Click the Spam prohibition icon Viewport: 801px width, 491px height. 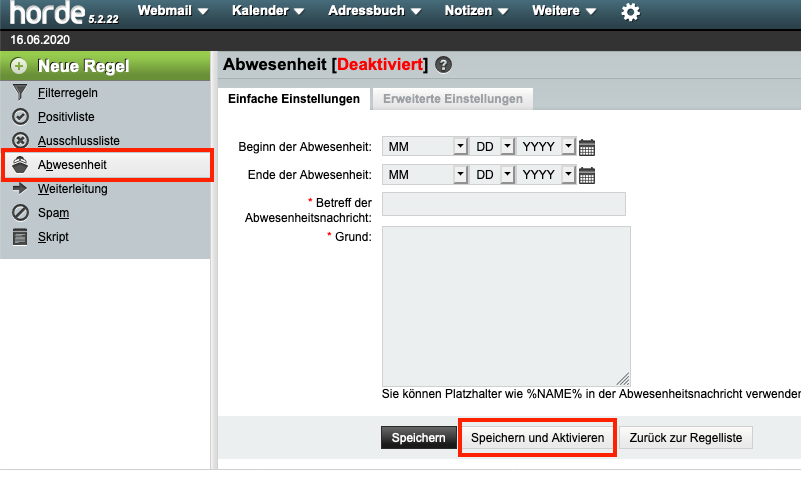point(20,213)
